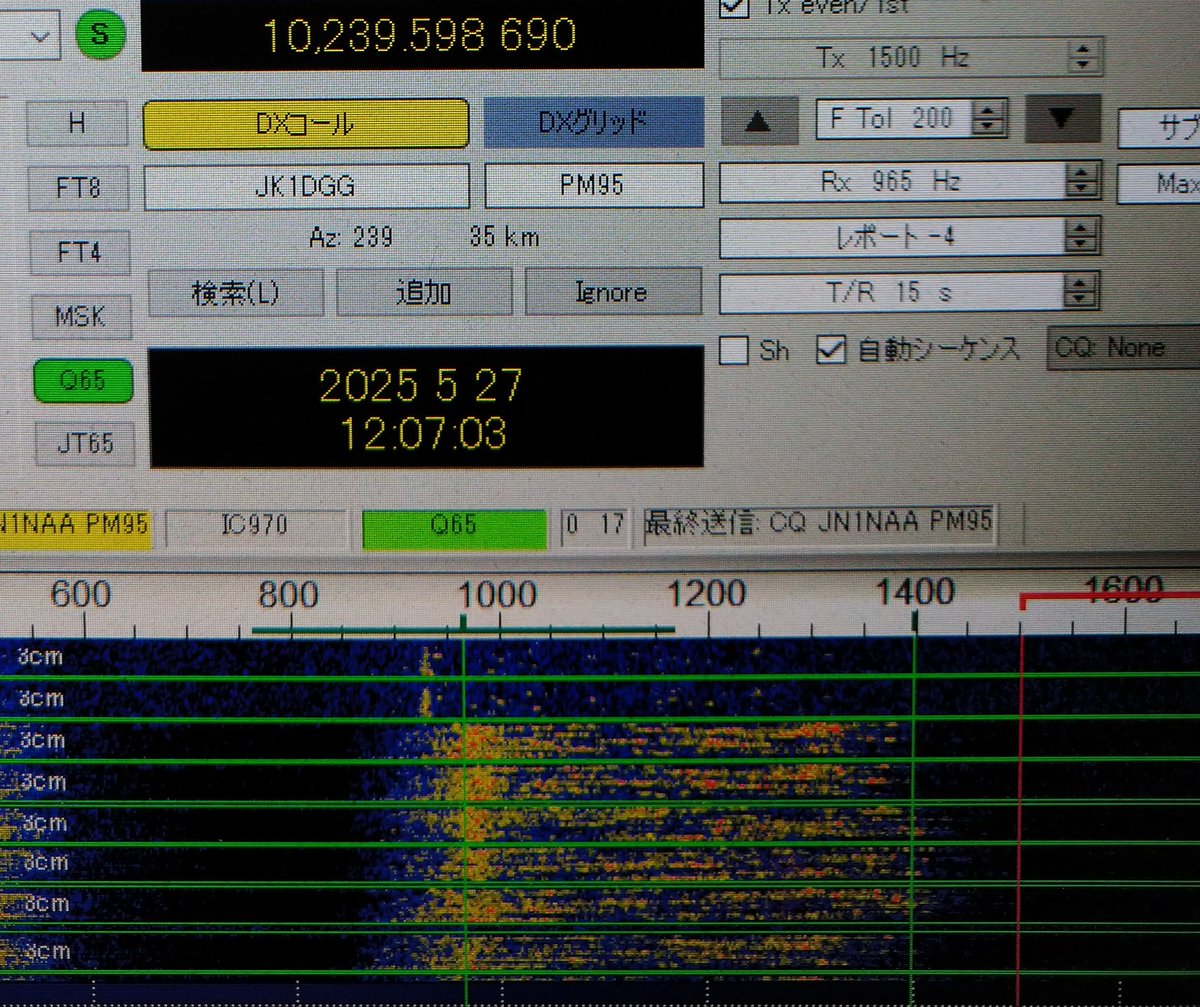Screen dimensions: 1200x1007
Task: Select the Q65 mode button
Action: tap(84, 381)
